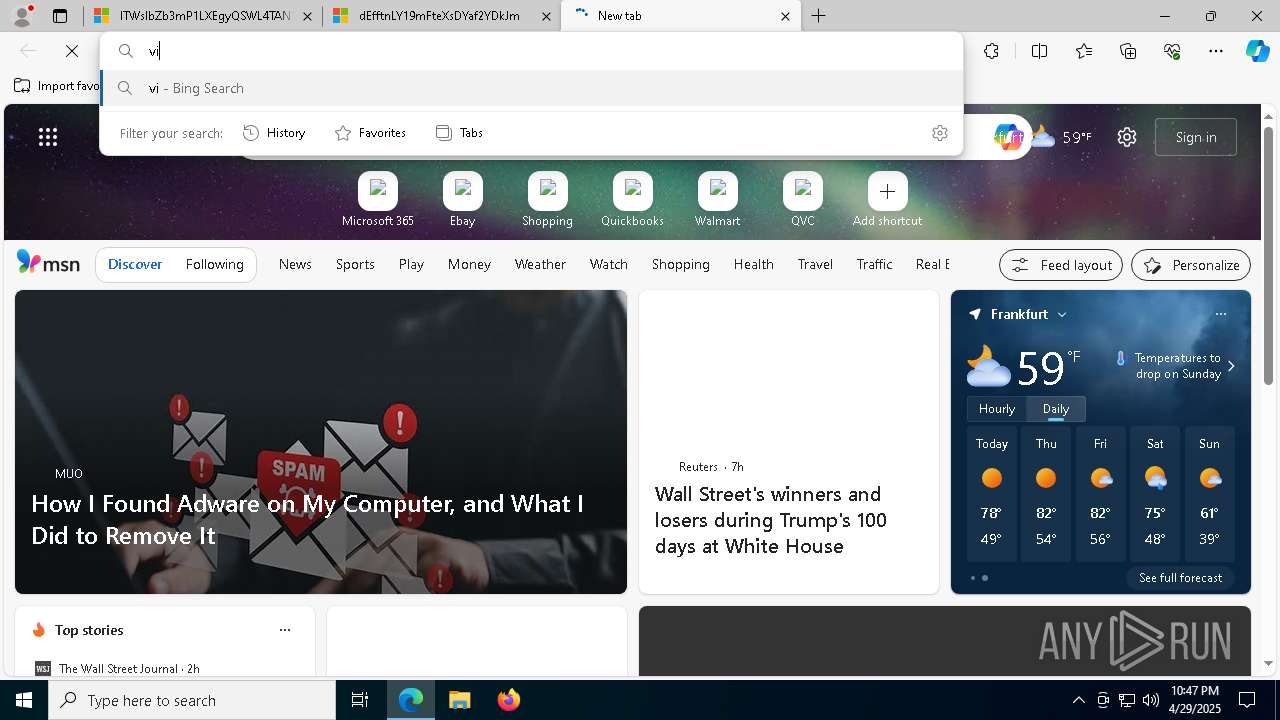Open the Sports category

click(355, 264)
